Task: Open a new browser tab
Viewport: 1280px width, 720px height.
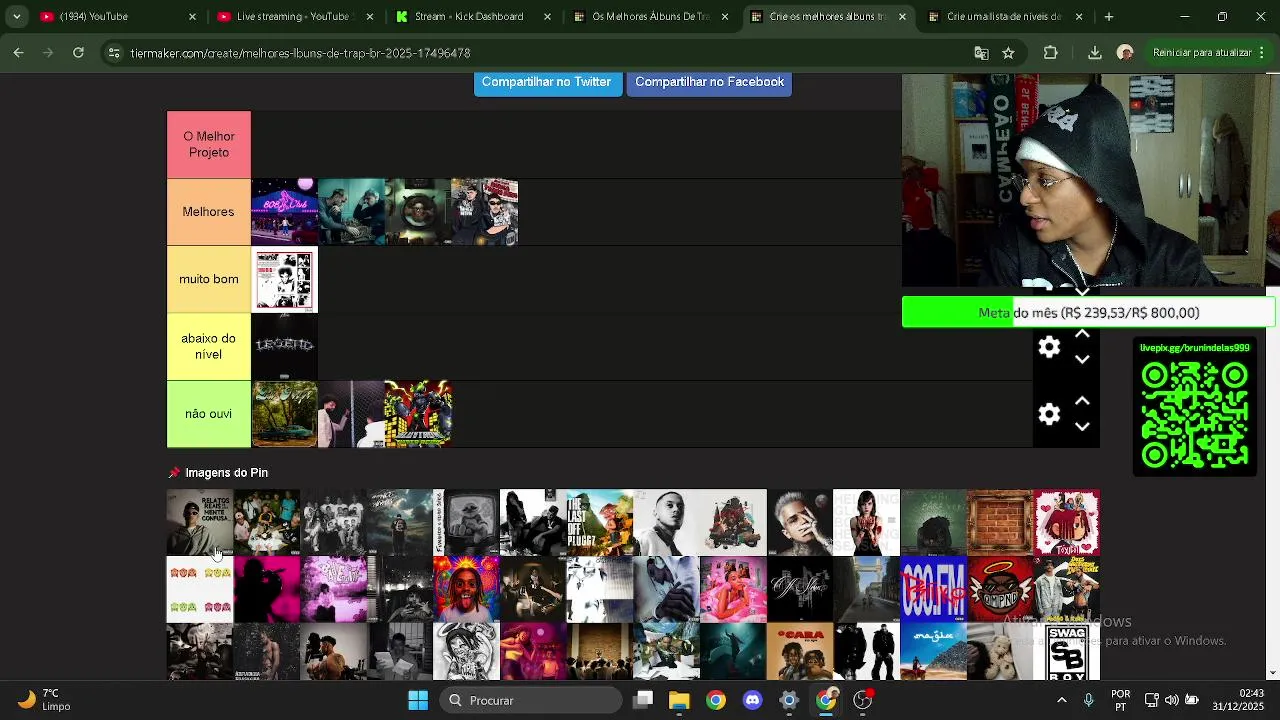Action: coord(1108,16)
